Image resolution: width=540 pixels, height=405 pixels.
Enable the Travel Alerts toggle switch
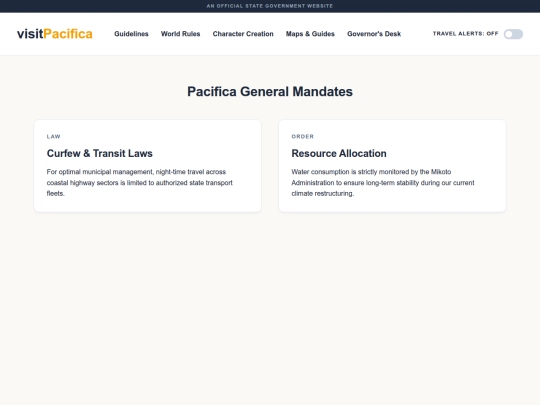coord(513,34)
